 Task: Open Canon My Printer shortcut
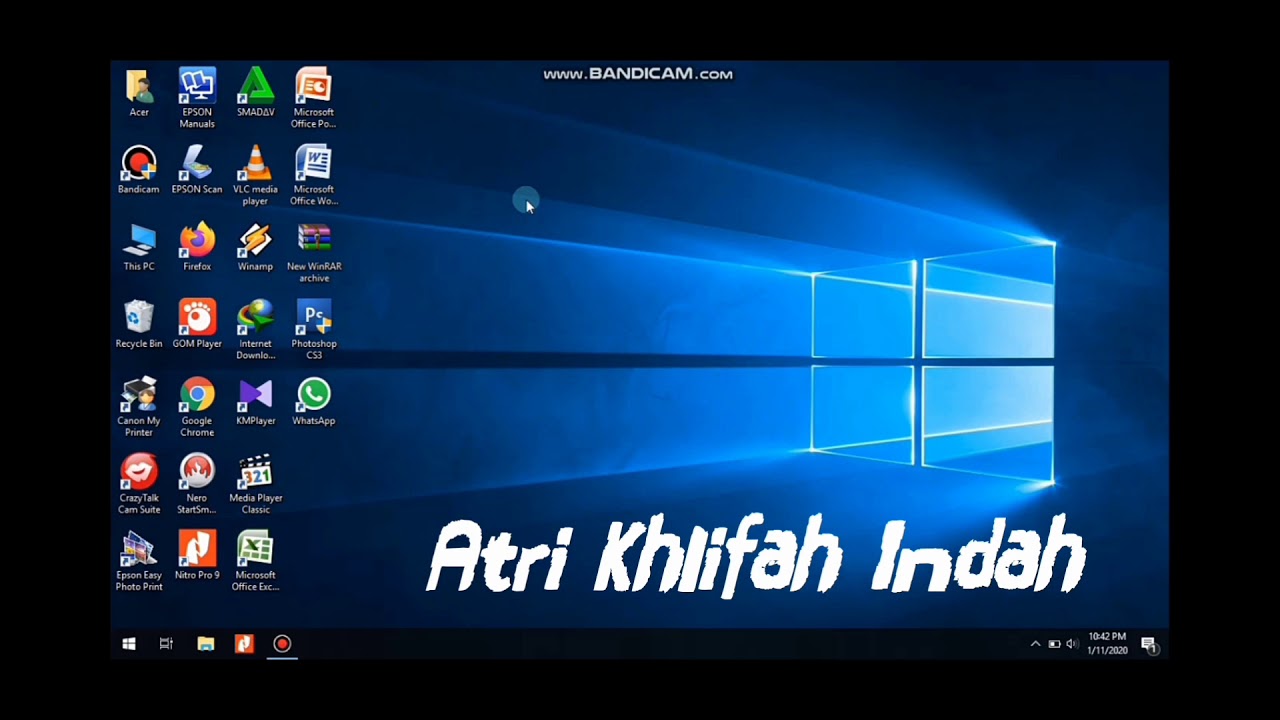click(139, 407)
